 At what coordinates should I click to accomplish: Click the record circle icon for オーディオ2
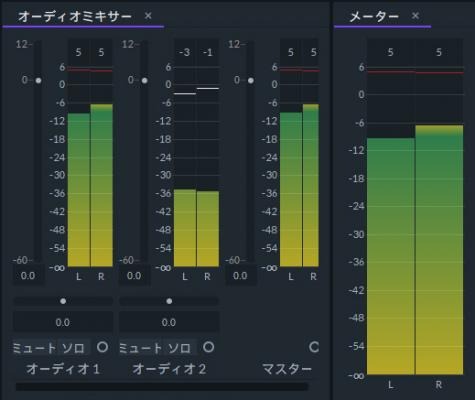tap(209, 347)
